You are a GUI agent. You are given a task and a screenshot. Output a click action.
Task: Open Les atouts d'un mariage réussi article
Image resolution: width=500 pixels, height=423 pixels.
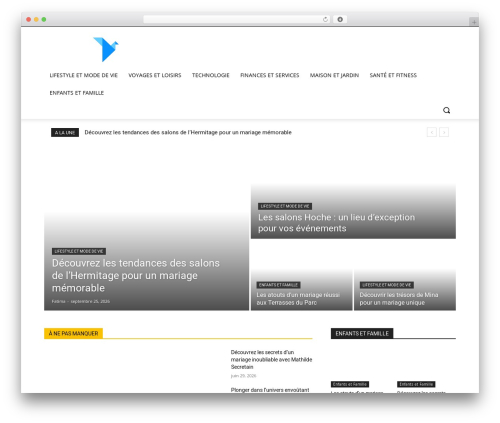(x=298, y=299)
